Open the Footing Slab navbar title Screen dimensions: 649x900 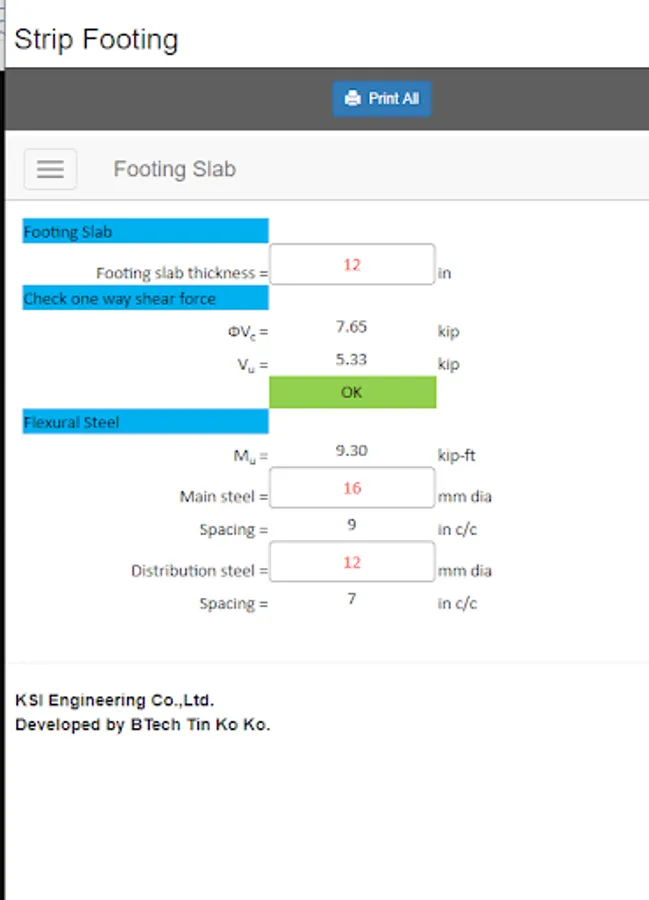(174, 169)
